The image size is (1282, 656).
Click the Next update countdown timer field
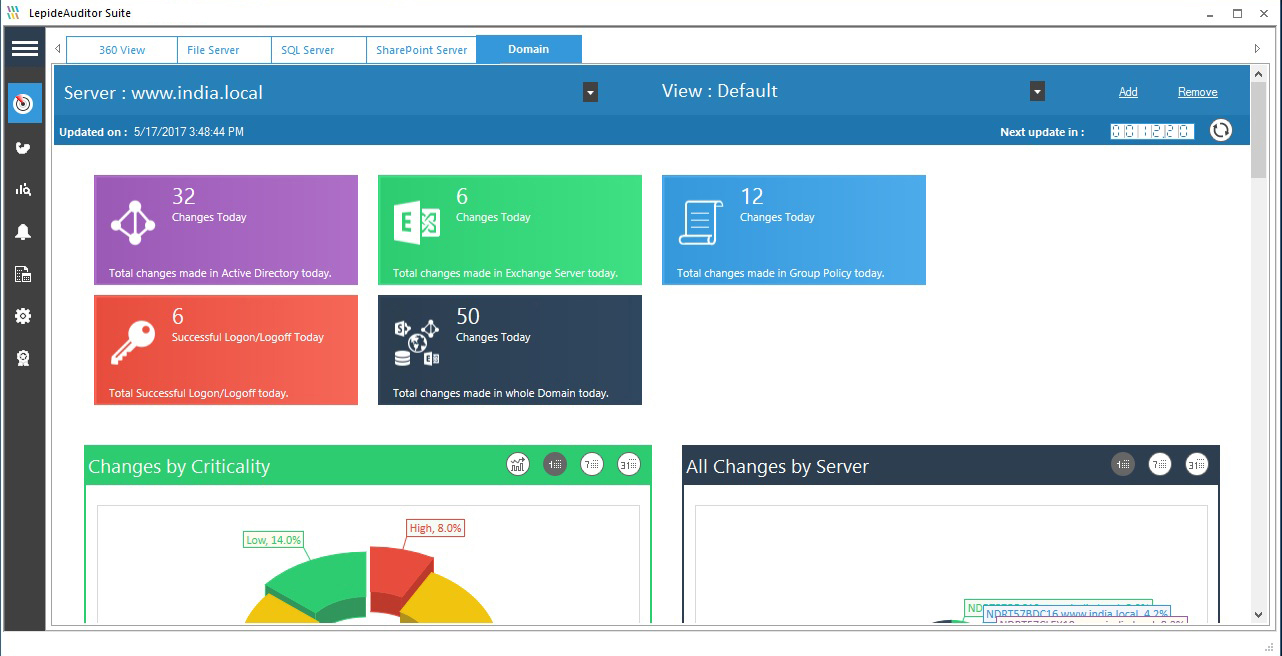tap(1152, 131)
